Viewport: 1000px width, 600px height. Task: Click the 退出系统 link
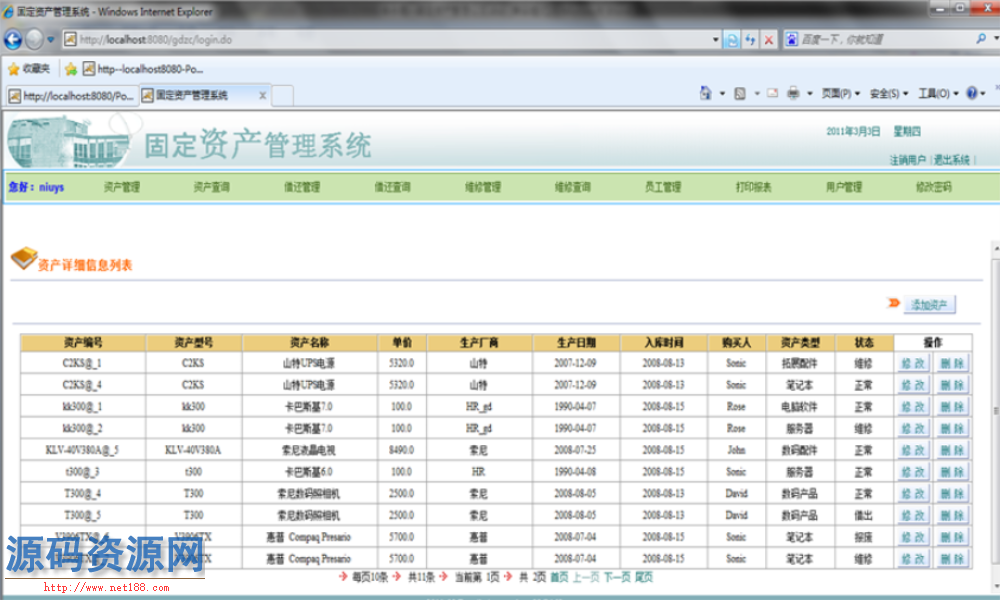point(952,159)
